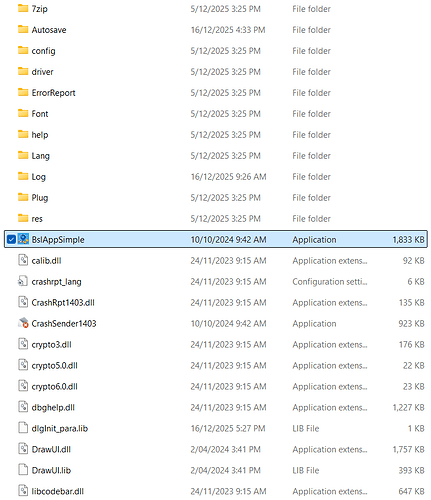This screenshot has width=431, height=500.
Task: Click the 1,757 KB size value
Action: [408, 450]
